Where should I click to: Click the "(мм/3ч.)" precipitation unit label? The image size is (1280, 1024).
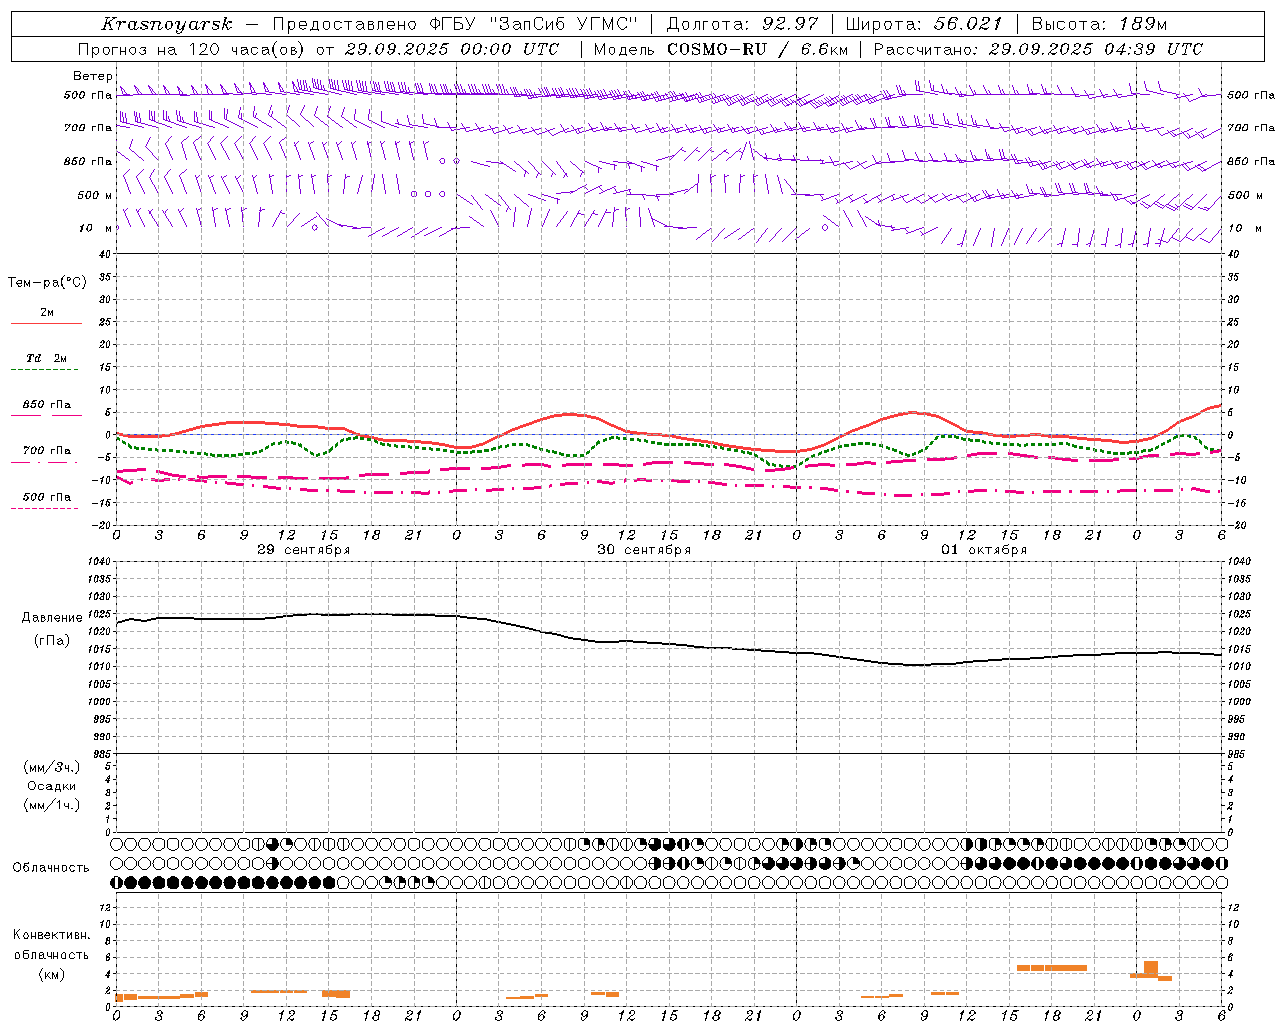pos(52,767)
